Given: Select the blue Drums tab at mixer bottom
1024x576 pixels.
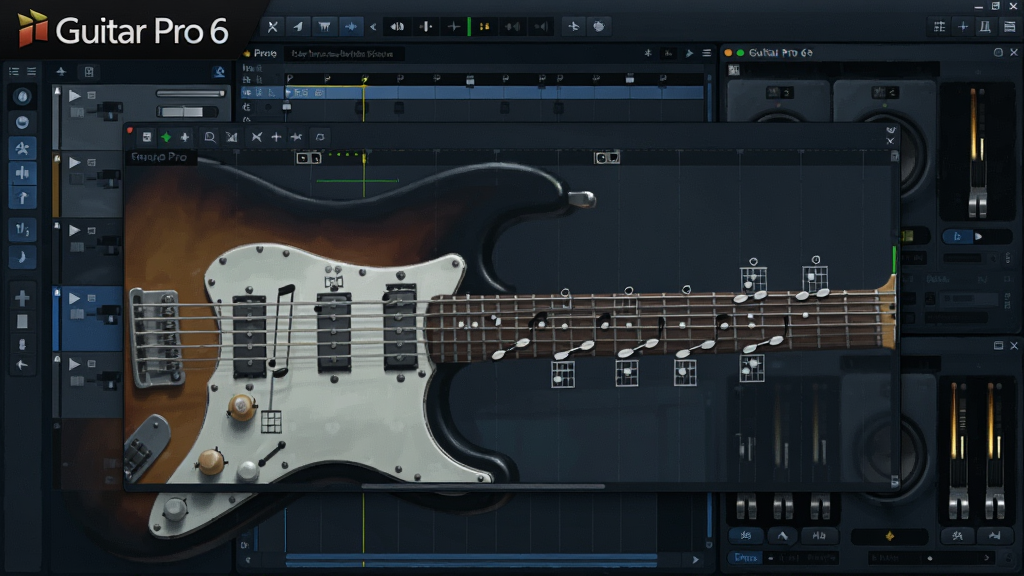Looking at the screenshot, I should [x=745, y=558].
